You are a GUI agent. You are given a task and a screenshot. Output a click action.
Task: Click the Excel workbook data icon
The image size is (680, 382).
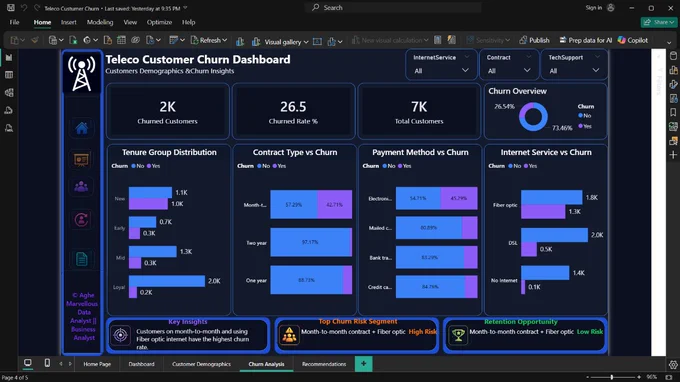[x=73, y=40]
